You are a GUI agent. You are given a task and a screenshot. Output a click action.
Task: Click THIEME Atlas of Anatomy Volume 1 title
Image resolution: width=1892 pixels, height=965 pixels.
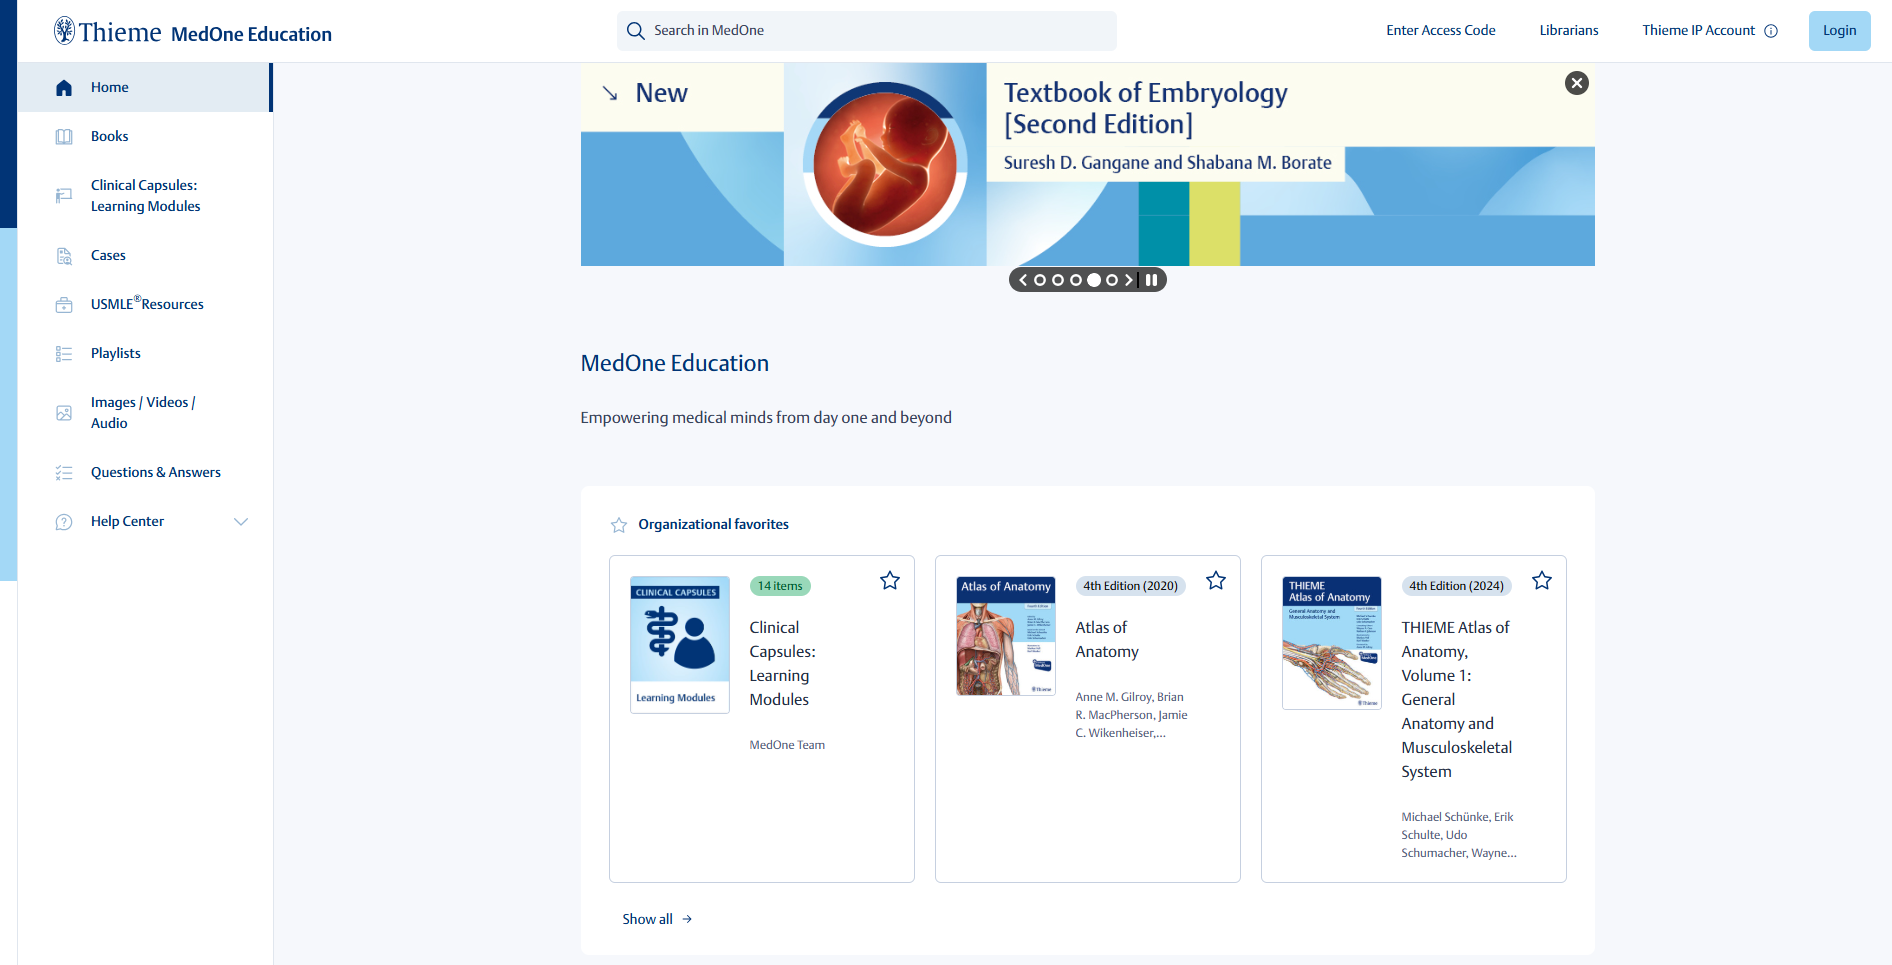click(x=1456, y=700)
